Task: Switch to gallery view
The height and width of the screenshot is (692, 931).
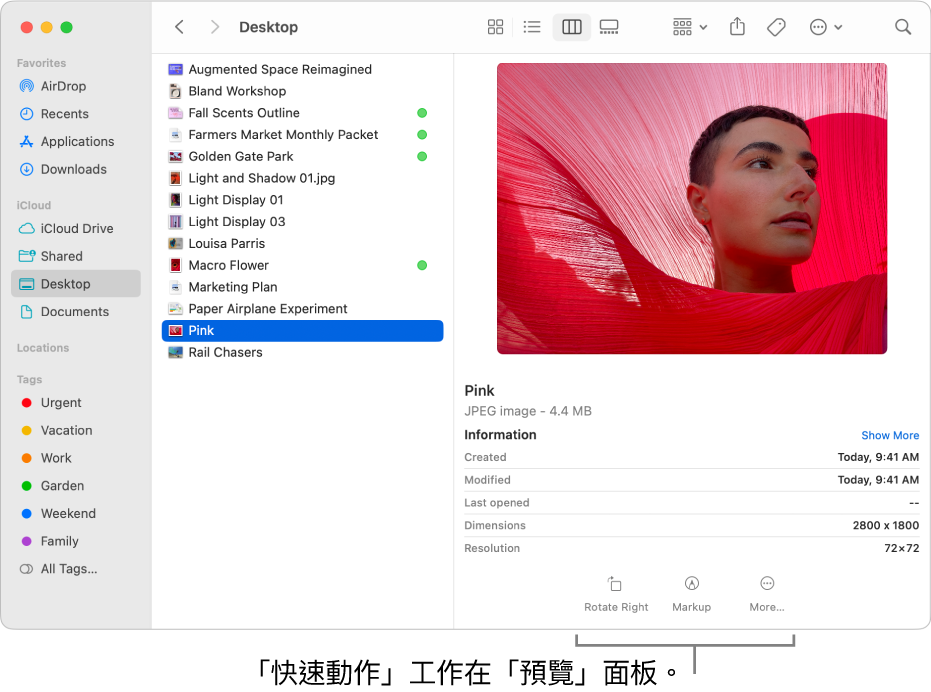Action: tap(609, 27)
